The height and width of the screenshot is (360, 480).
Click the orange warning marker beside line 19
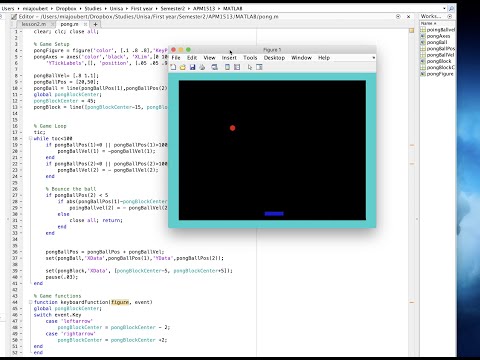click(412, 145)
